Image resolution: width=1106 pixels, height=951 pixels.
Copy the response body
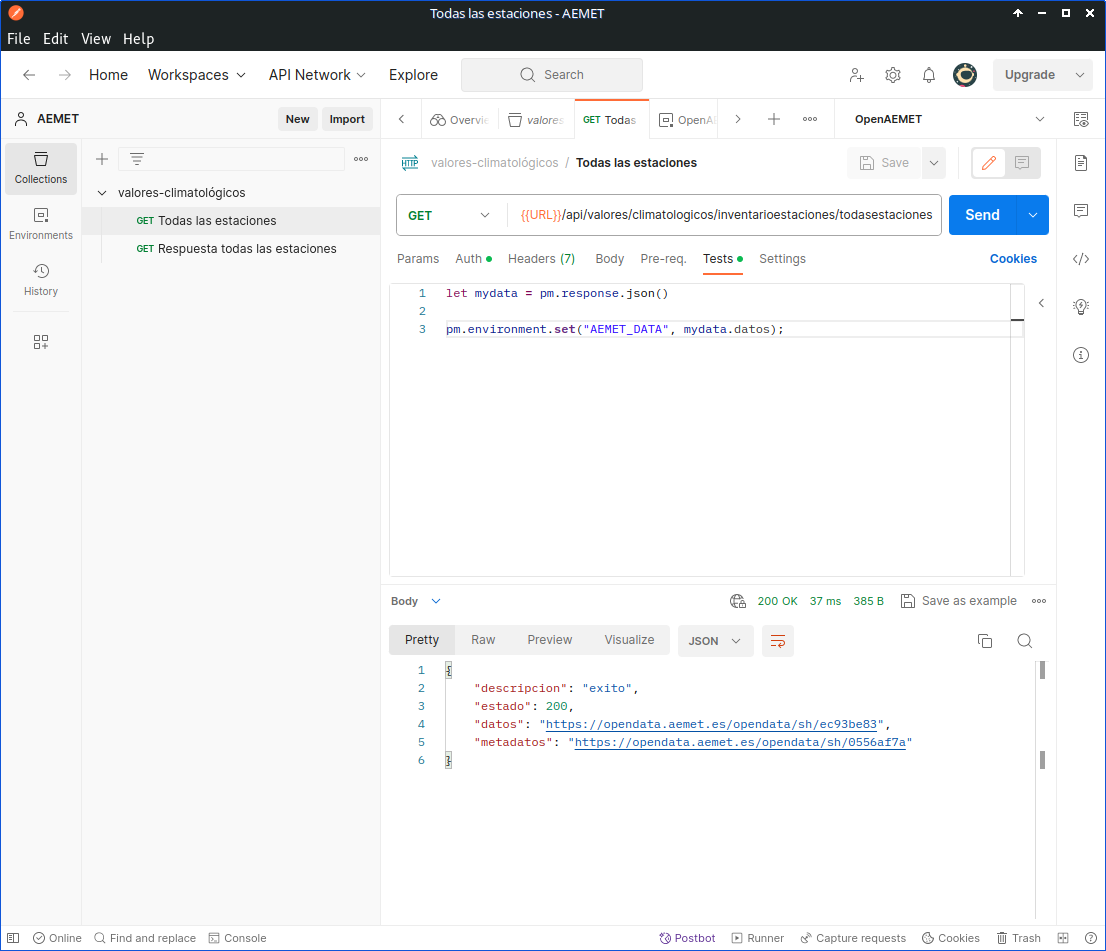[985, 640]
